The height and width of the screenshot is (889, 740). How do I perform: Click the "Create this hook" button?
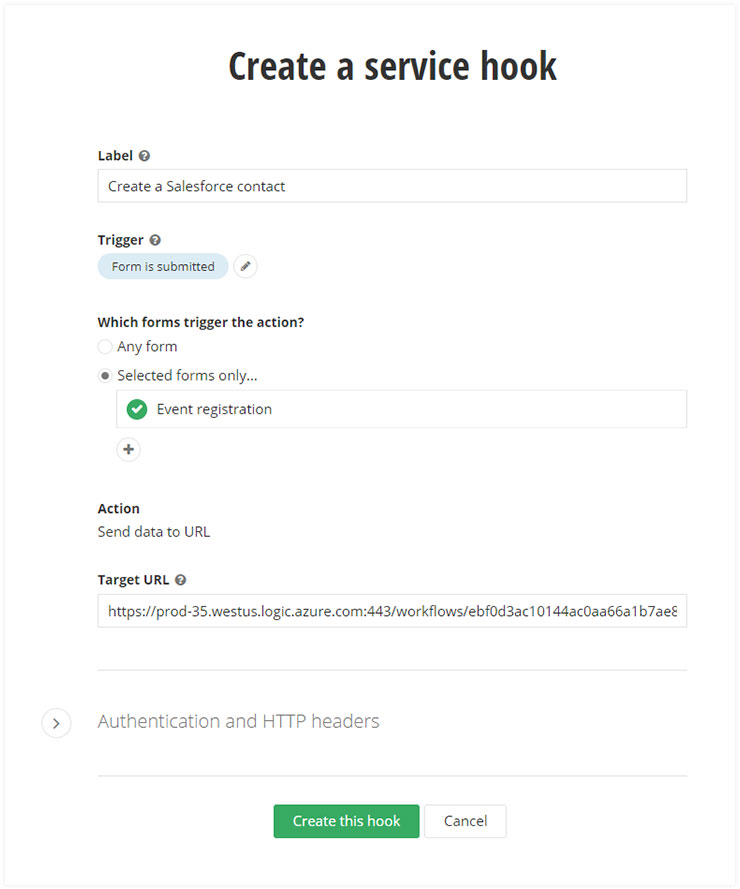(x=346, y=821)
